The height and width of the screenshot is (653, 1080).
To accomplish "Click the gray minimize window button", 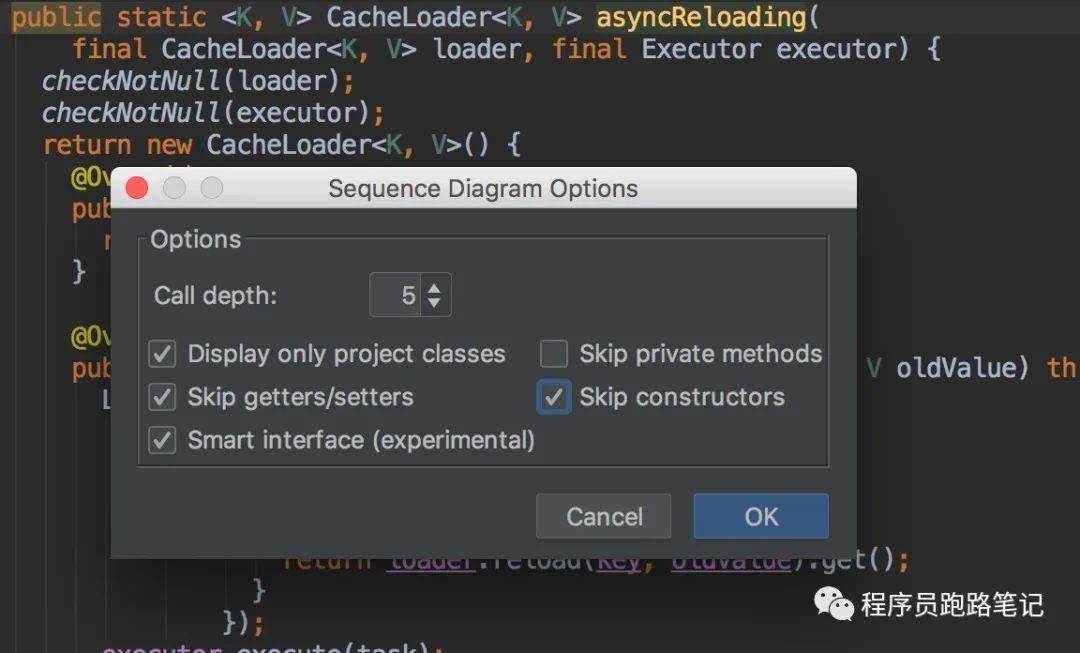I will 174,188.
